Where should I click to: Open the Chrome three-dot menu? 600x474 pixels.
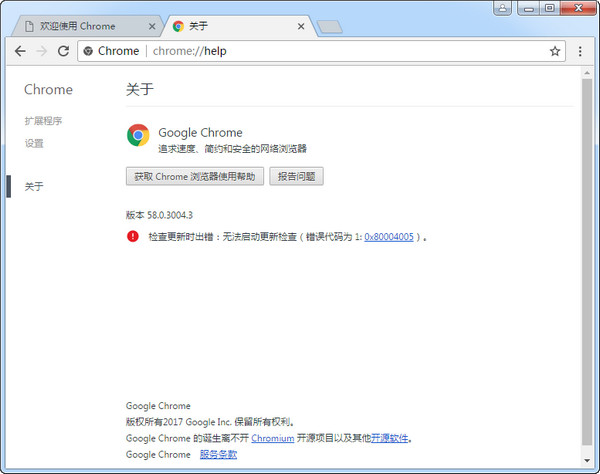click(581, 51)
